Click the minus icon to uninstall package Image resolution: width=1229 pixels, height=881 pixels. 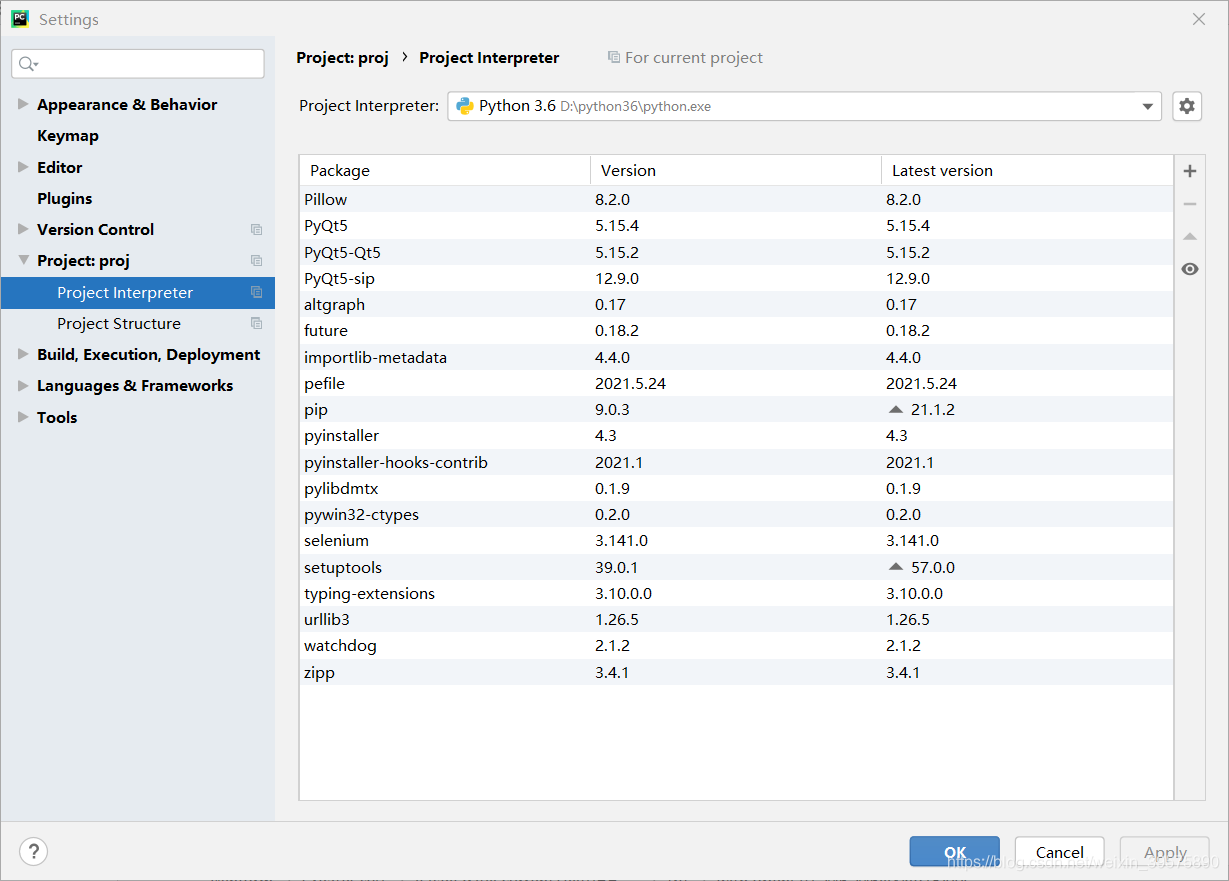pyautogui.click(x=1189, y=204)
